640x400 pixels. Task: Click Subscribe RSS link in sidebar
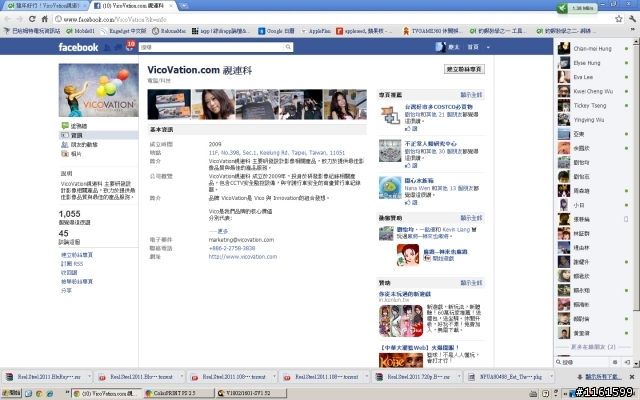point(72,264)
